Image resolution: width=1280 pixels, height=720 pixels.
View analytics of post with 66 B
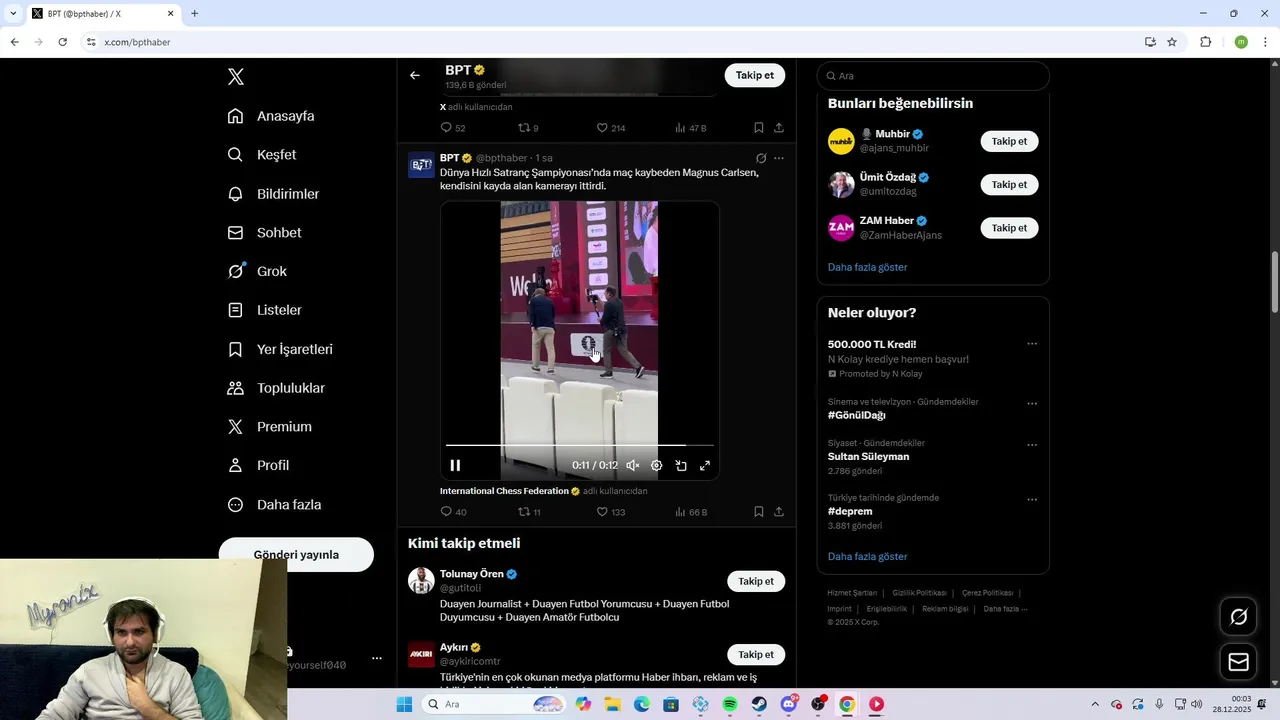pos(691,512)
